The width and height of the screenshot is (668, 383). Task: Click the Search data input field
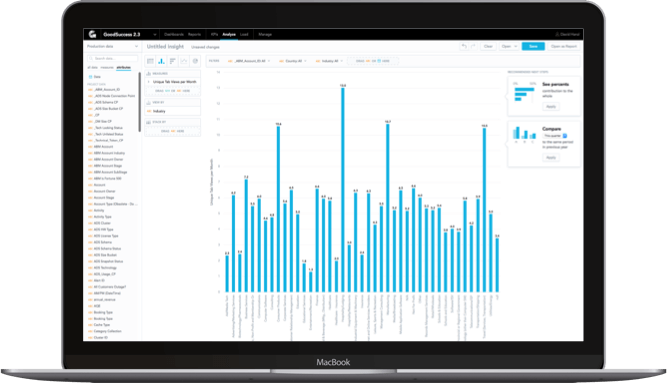112,58
